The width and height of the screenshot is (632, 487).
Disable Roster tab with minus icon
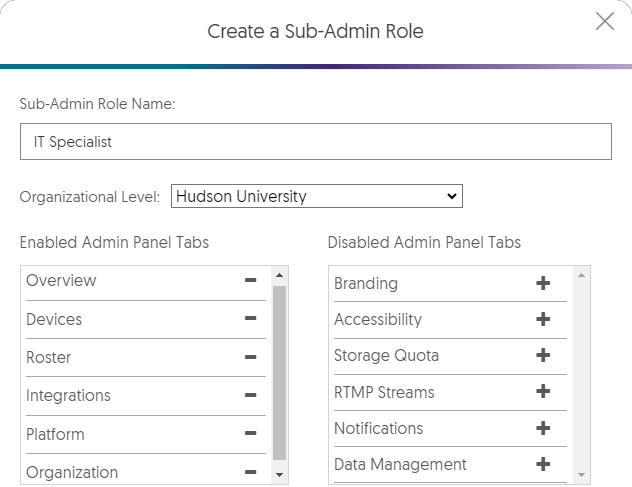[250, 358]
